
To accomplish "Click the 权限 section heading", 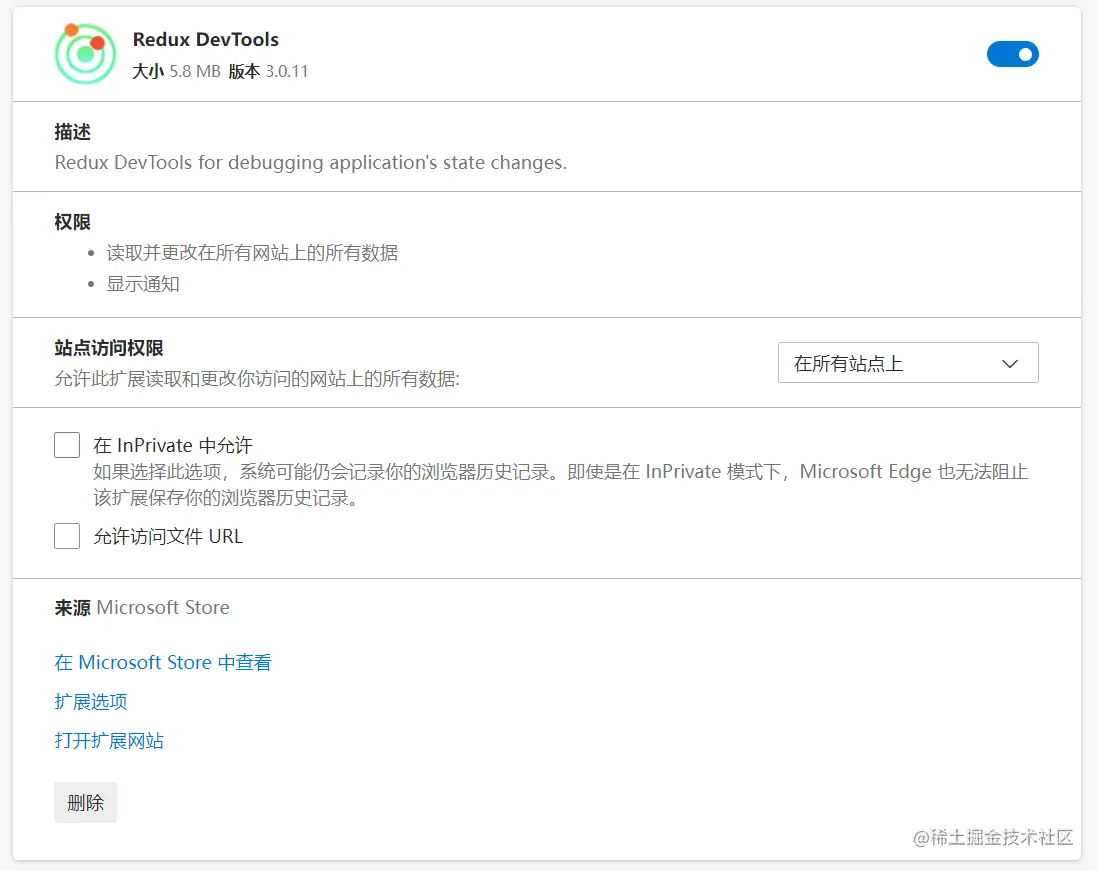I will 73,222.
